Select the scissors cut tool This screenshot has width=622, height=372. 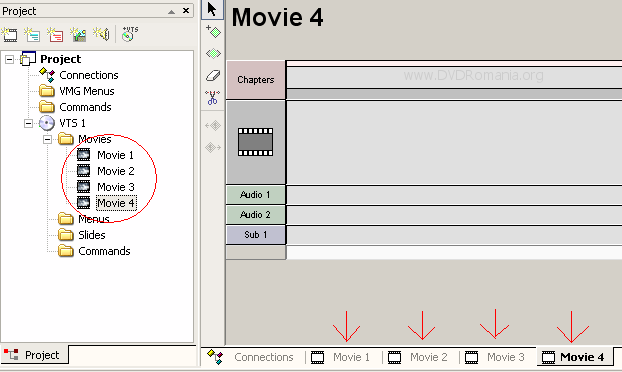[x=213, y=98]
